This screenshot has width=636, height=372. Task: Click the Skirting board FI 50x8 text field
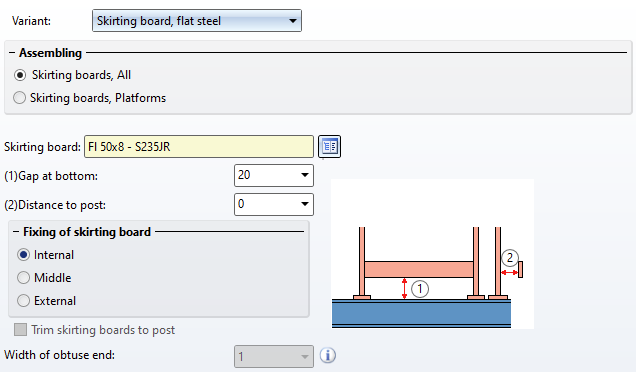[199, 146]
